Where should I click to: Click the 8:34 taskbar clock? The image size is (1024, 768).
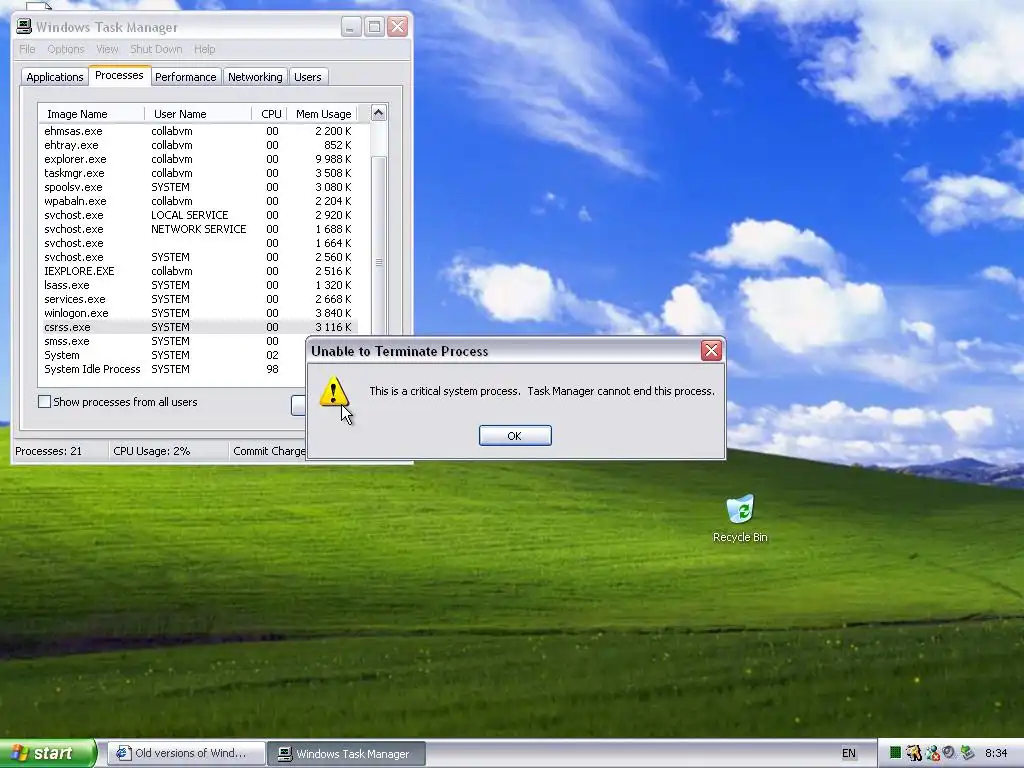click(996, 753)
